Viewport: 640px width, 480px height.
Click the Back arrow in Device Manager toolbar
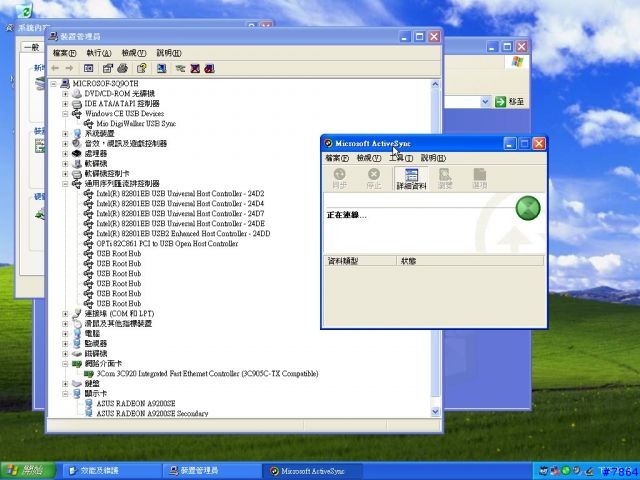[56, 68]
